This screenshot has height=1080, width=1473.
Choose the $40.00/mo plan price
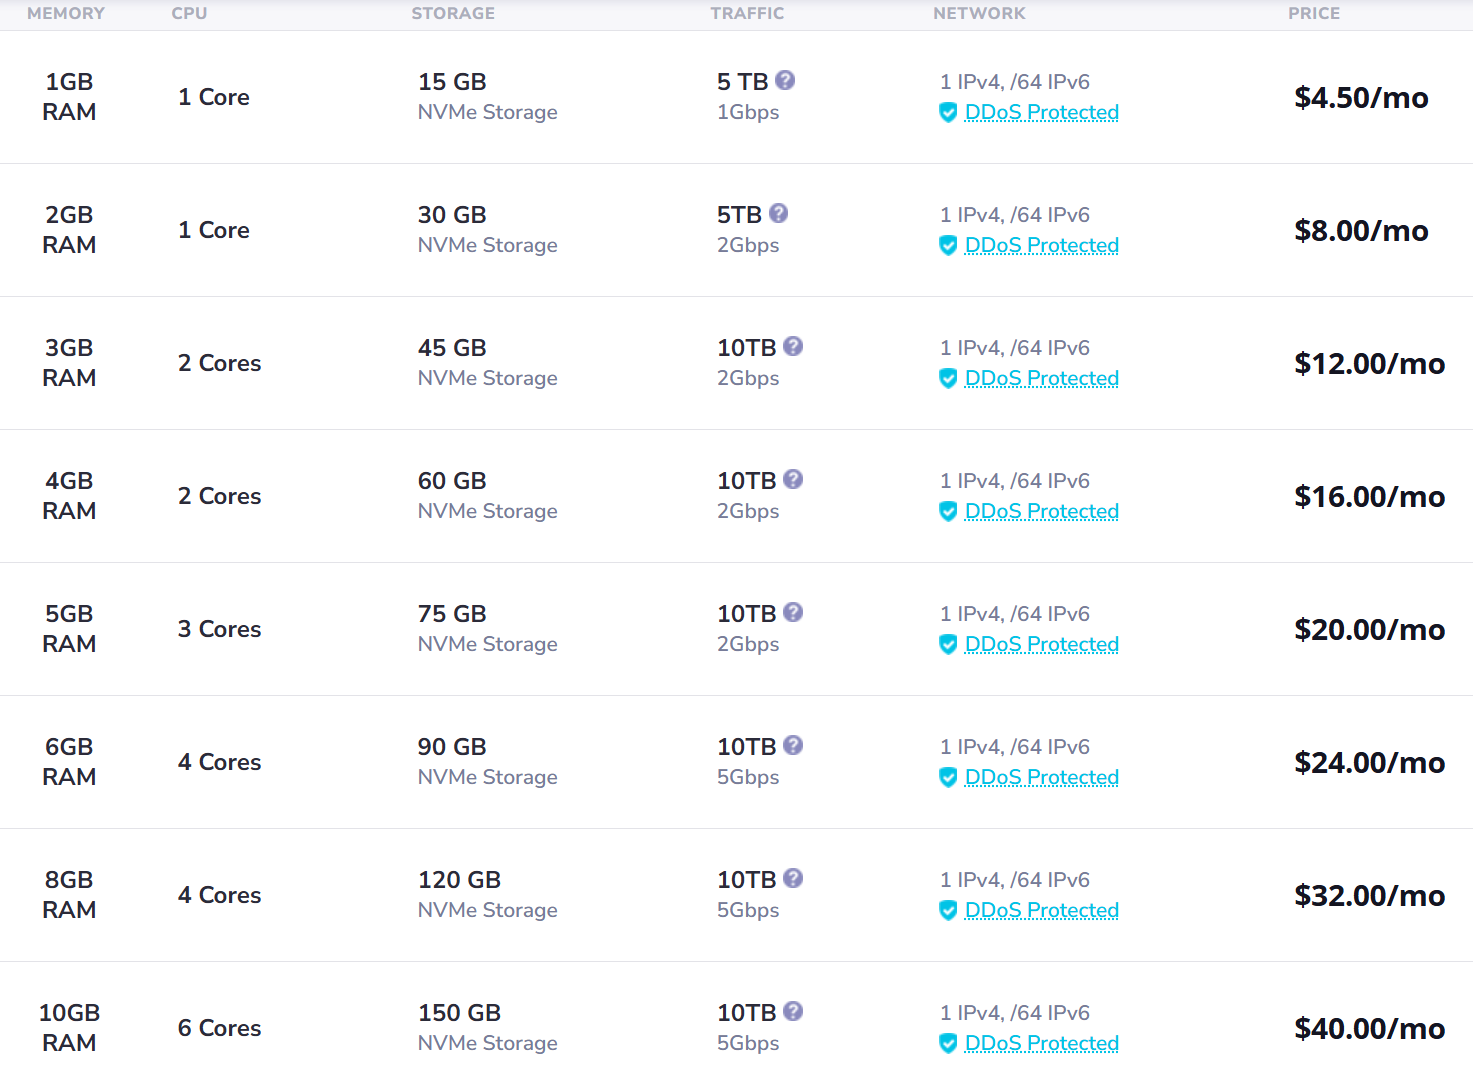(1369, 1028)
